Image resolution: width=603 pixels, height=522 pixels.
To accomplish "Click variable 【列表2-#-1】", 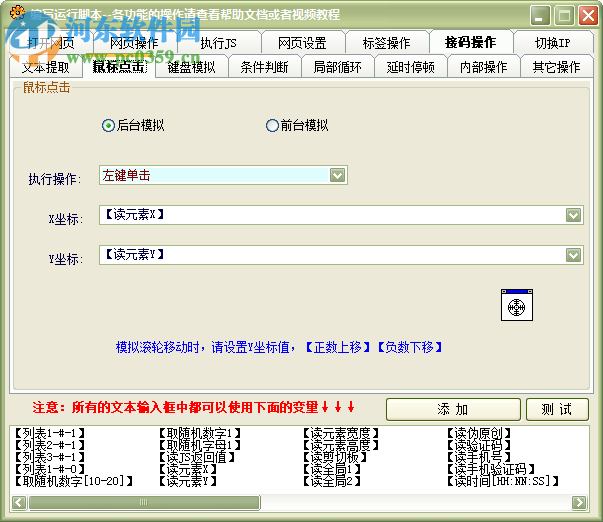I will click(x=50, y=445).
